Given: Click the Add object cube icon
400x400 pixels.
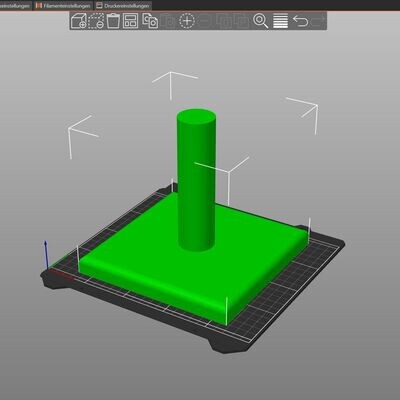Looking at the screenshot, I should click(79, 21).
